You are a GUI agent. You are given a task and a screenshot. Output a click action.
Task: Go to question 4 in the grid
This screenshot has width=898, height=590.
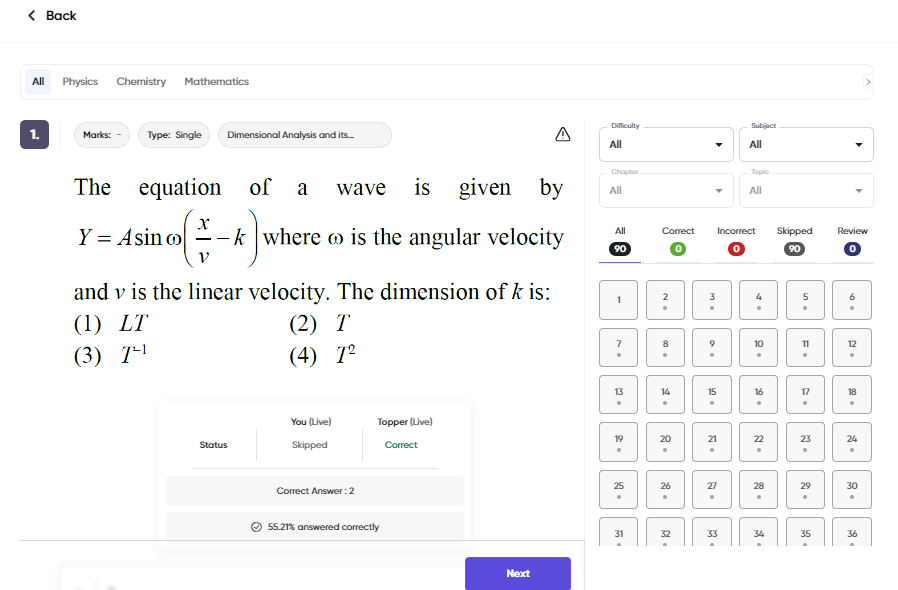point(758,300)
